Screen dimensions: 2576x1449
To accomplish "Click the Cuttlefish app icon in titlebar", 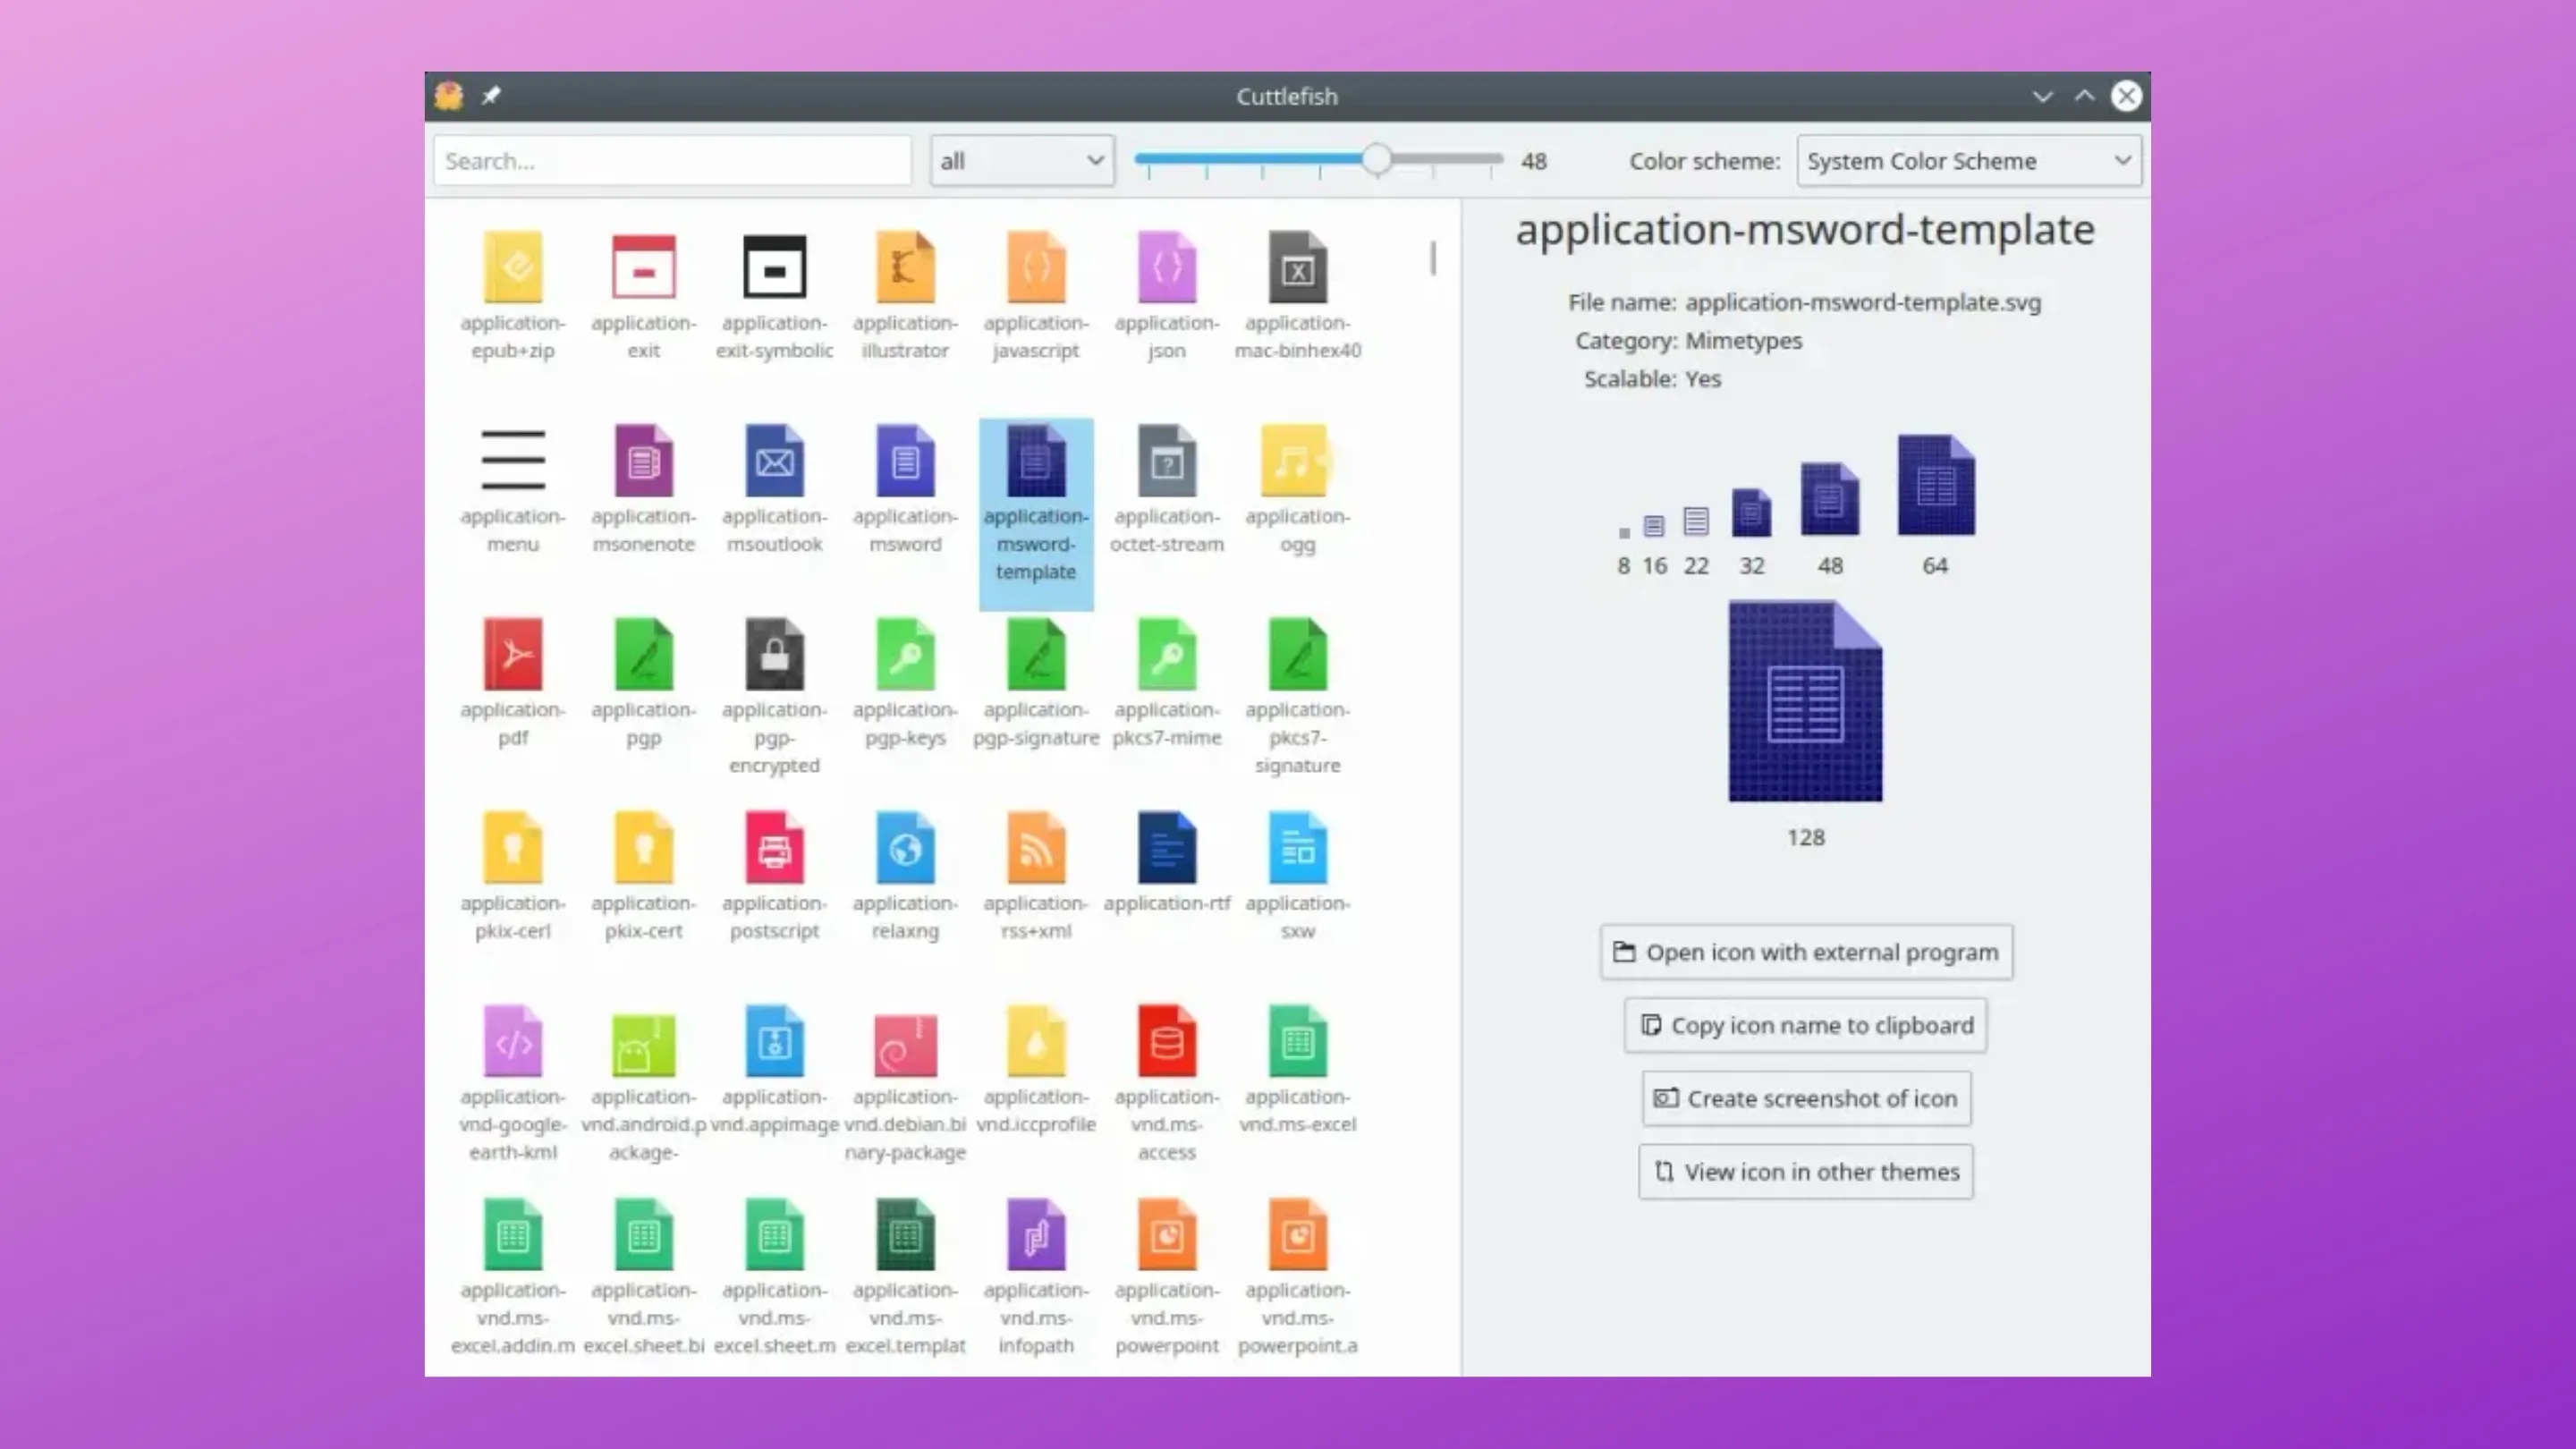I will pos(449,95).
